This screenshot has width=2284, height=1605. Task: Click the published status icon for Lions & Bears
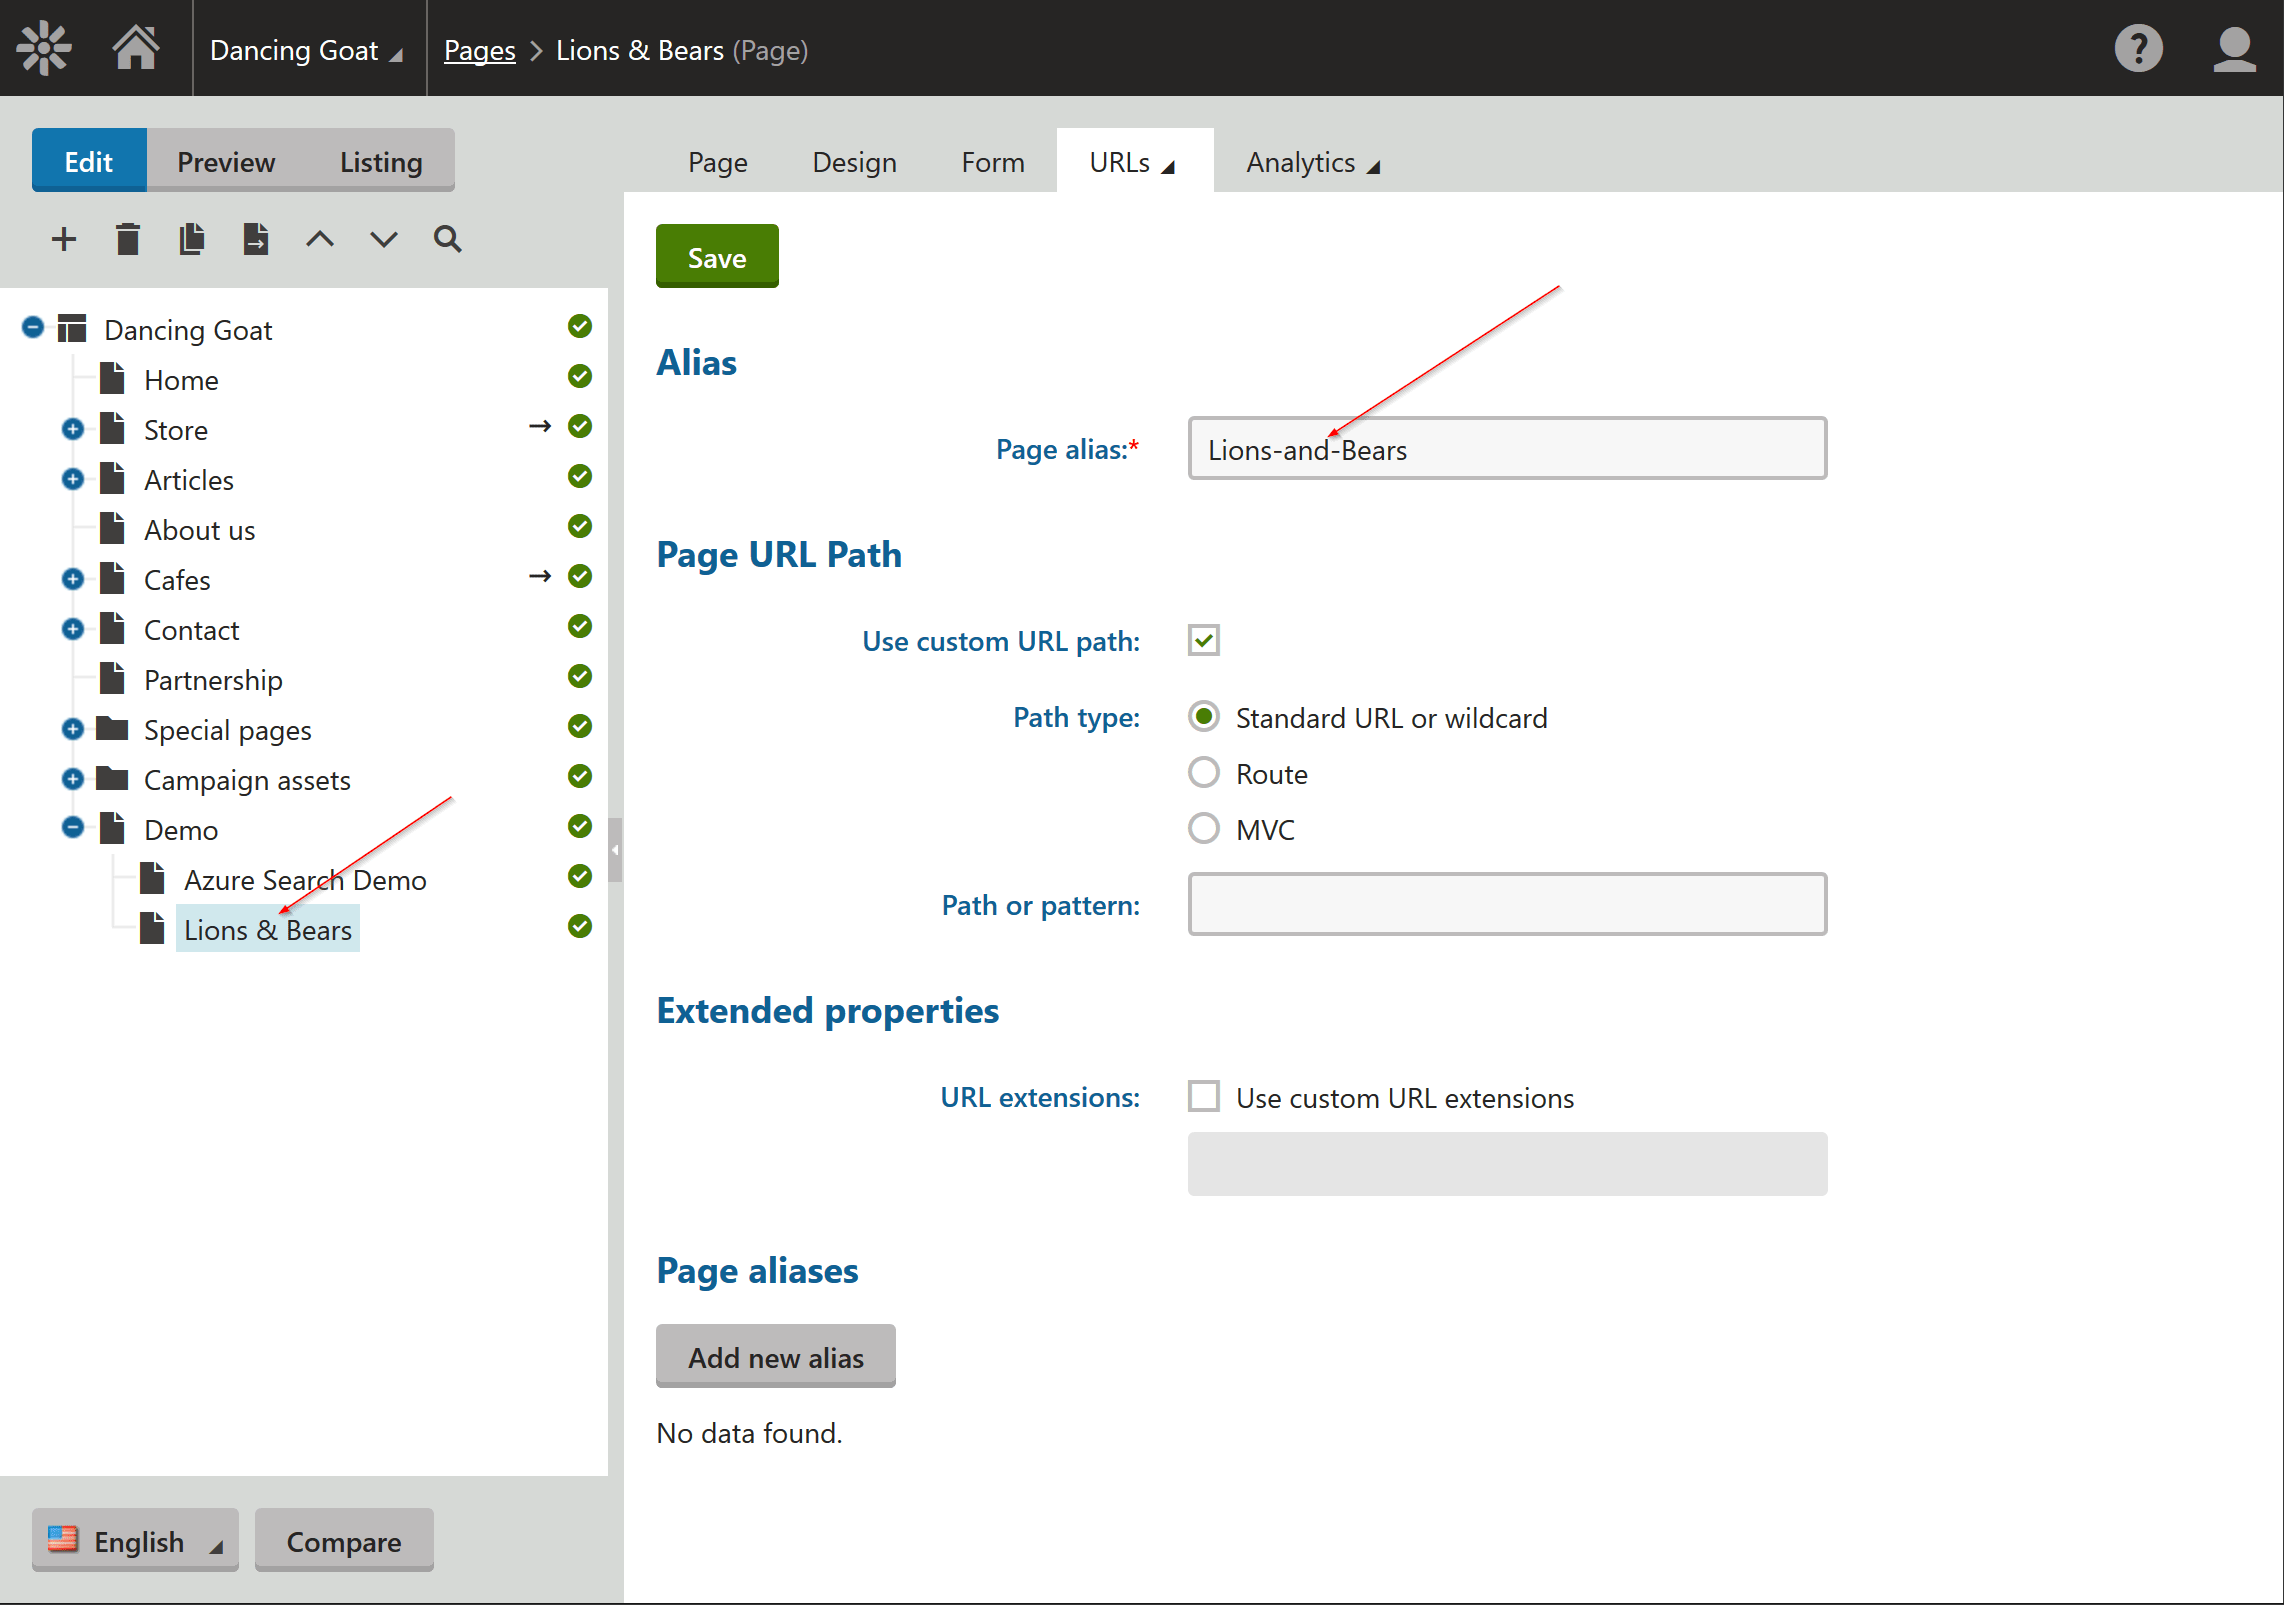pyautogui.click(x=580, y=926)
